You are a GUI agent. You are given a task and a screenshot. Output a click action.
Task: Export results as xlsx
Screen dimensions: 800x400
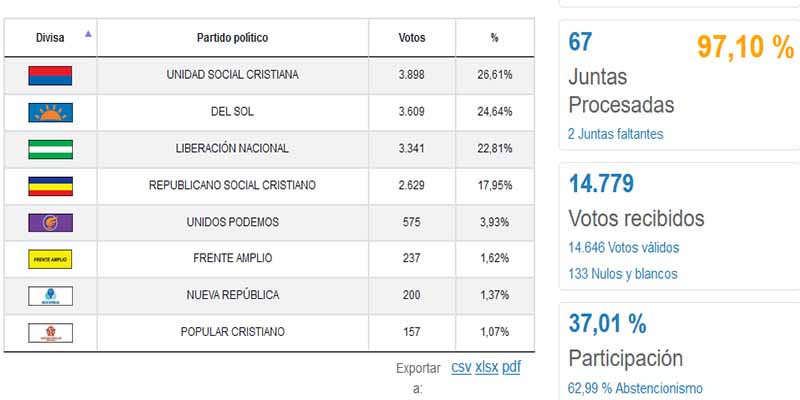486,367
